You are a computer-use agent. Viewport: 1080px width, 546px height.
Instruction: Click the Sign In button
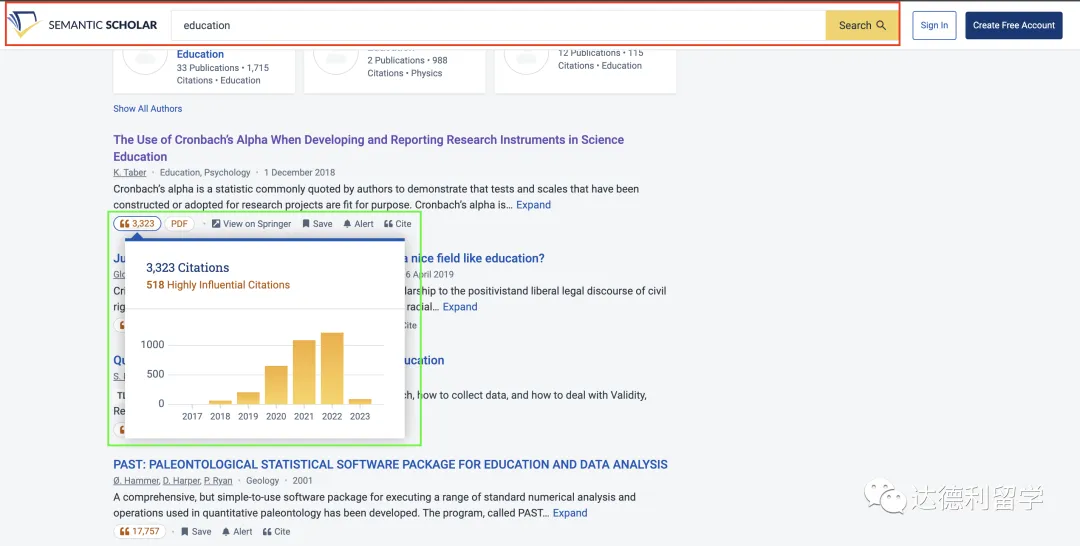tap(934, 25)
